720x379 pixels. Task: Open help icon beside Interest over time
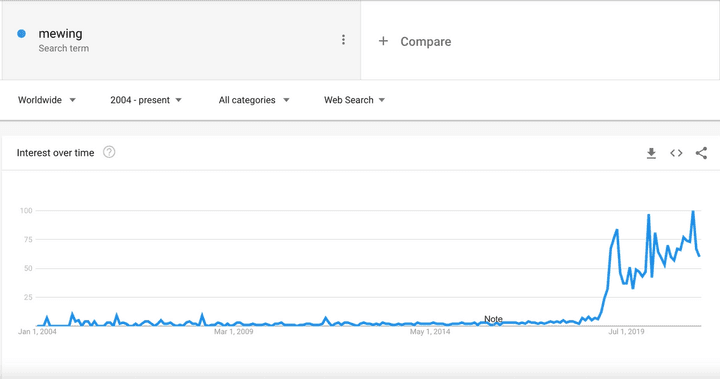point(109,152)
